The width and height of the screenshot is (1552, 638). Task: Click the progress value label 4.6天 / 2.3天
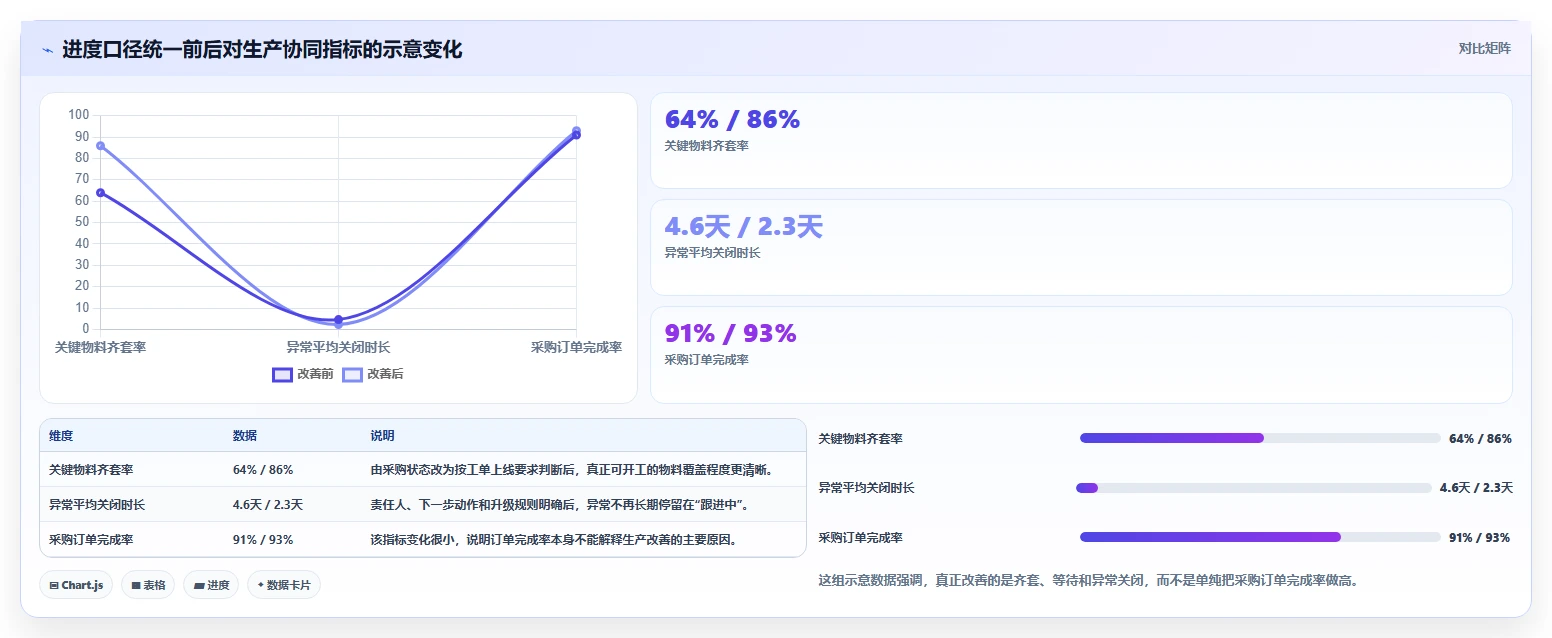point(1476,488)
